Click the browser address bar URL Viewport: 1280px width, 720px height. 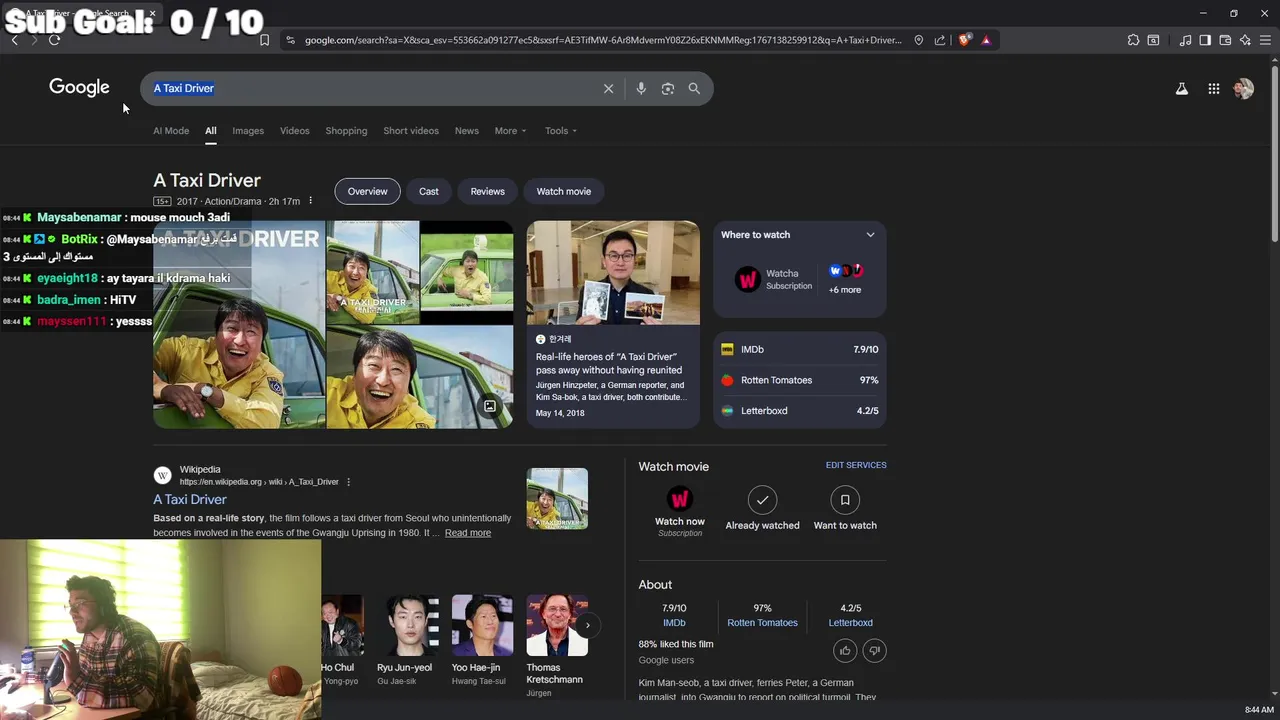click(x=603, y=40)
